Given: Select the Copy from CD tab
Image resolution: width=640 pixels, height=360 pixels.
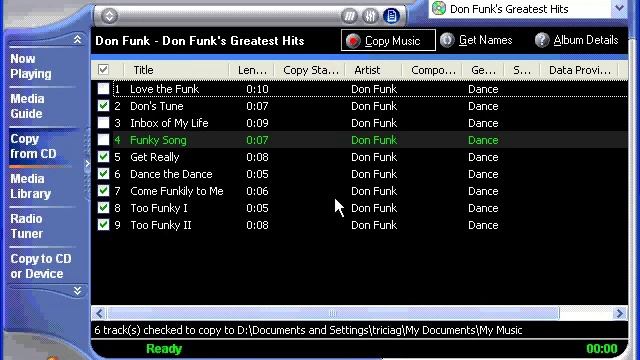Looking at the screenshot, I should (33, 146).
